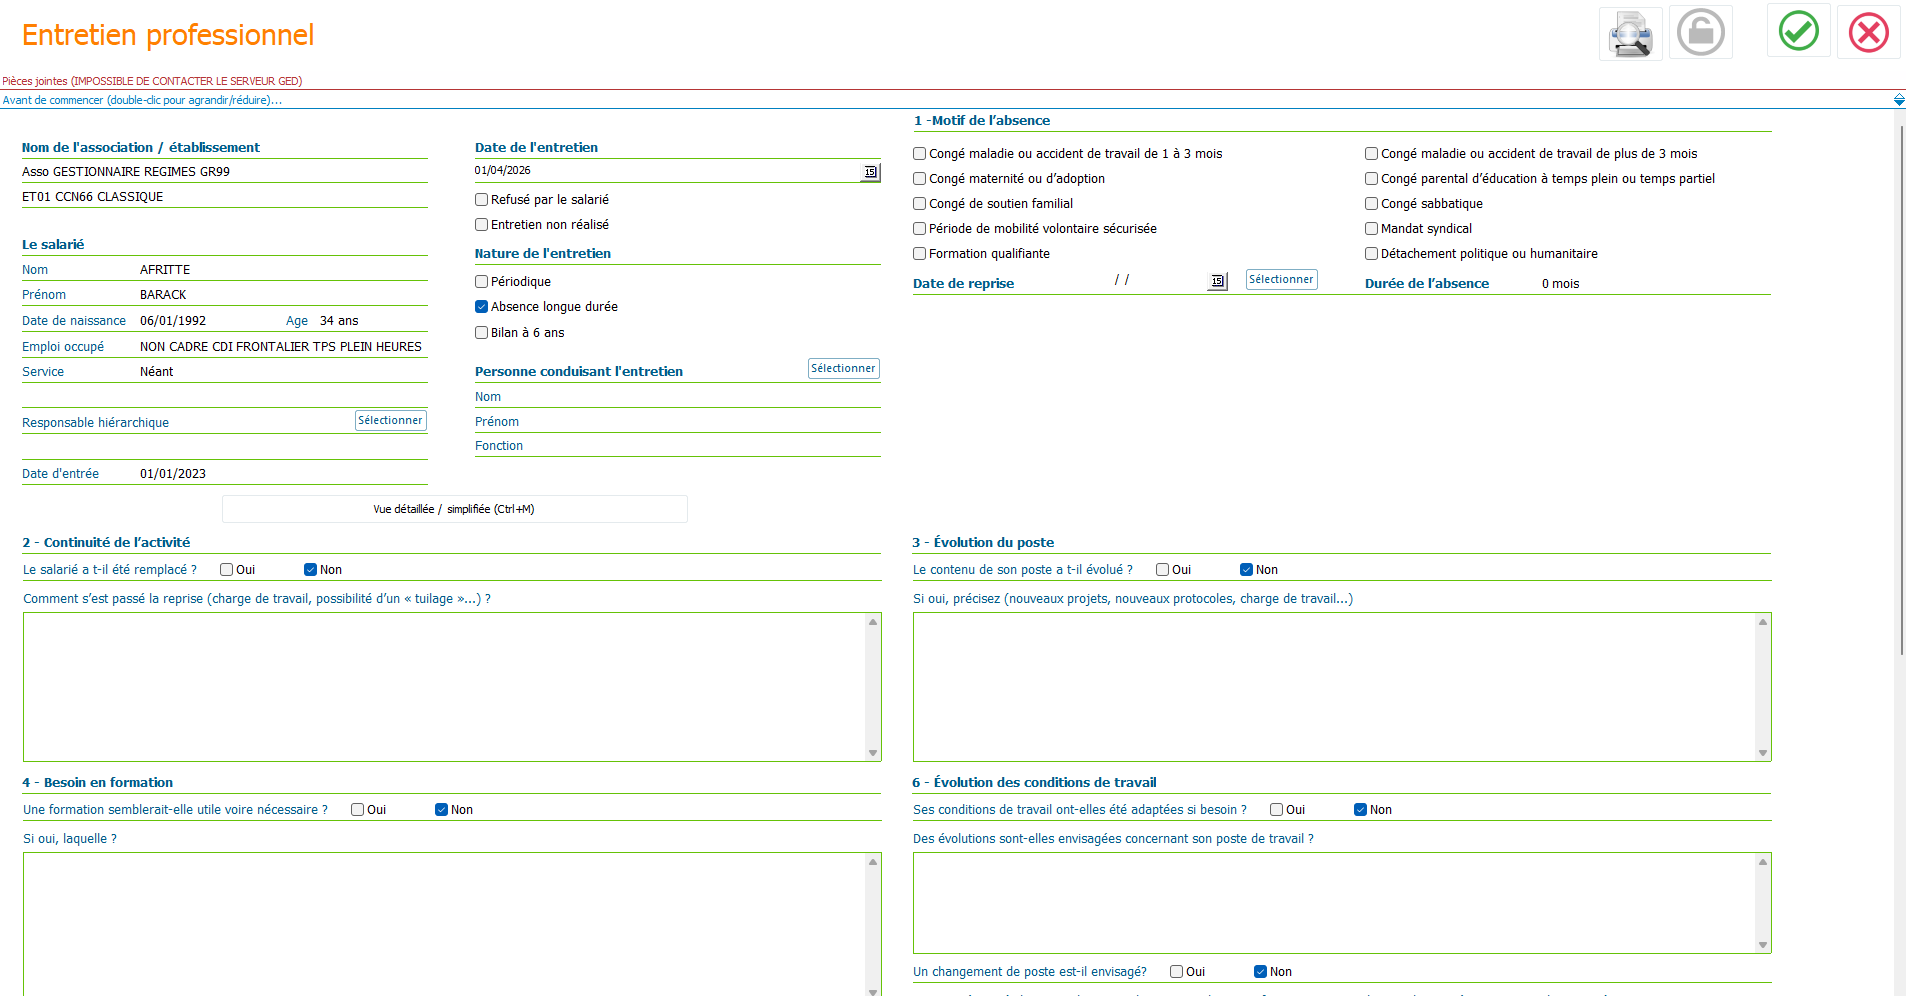1906x996 pixels.
Task: Check Congé maternité ou d'adoption
Action: [x=919, y=179]
